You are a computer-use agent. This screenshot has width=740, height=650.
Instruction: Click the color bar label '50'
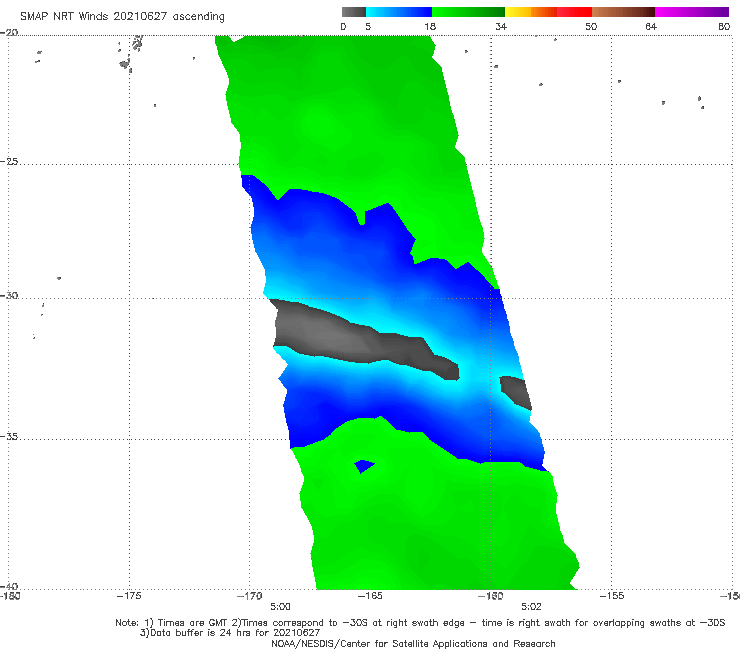point(591,26)
